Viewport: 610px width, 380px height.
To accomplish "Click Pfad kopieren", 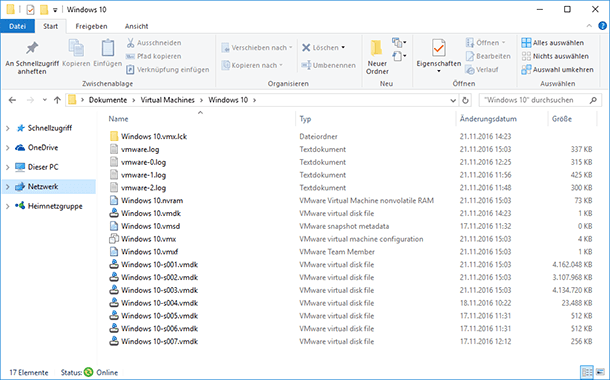I will tap(153, 56).
